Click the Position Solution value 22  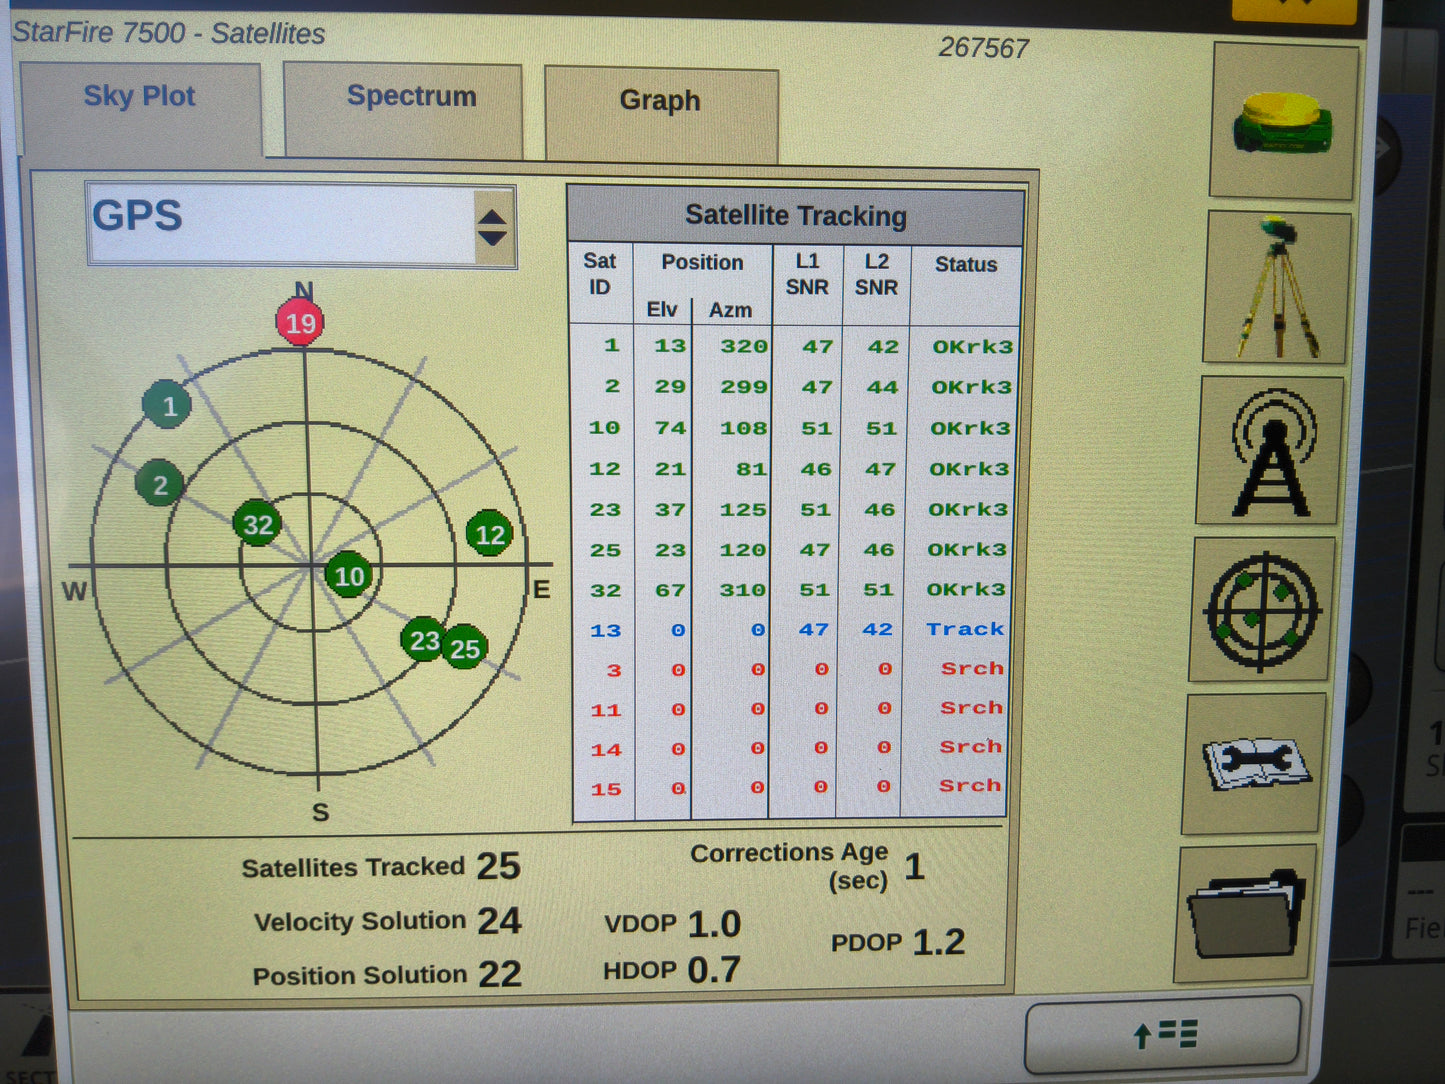tap(500, 974)
